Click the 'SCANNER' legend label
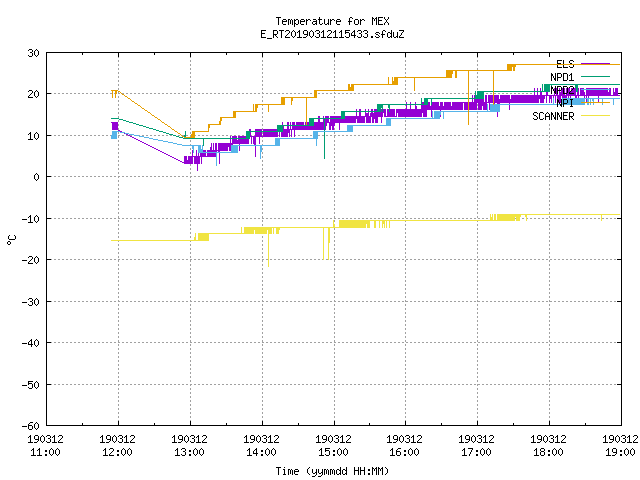The height and width of the screenshot is (480, 640). (553, 116)
